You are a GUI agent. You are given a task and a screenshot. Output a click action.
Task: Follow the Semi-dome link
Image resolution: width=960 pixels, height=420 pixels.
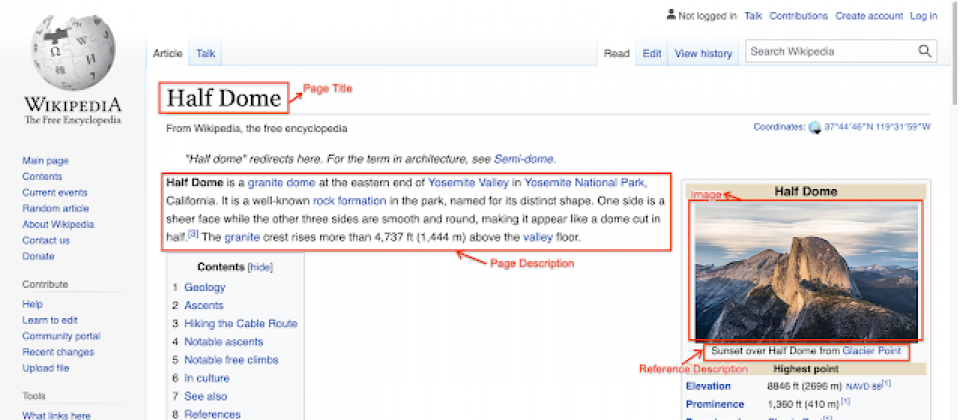point(523,159)
